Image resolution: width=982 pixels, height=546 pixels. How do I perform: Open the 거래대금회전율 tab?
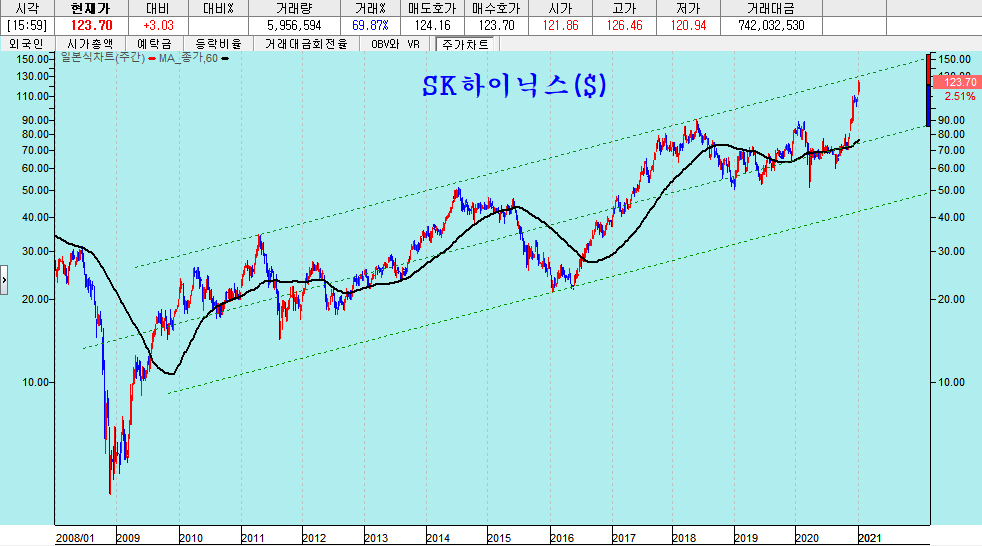tap(306, 44)
